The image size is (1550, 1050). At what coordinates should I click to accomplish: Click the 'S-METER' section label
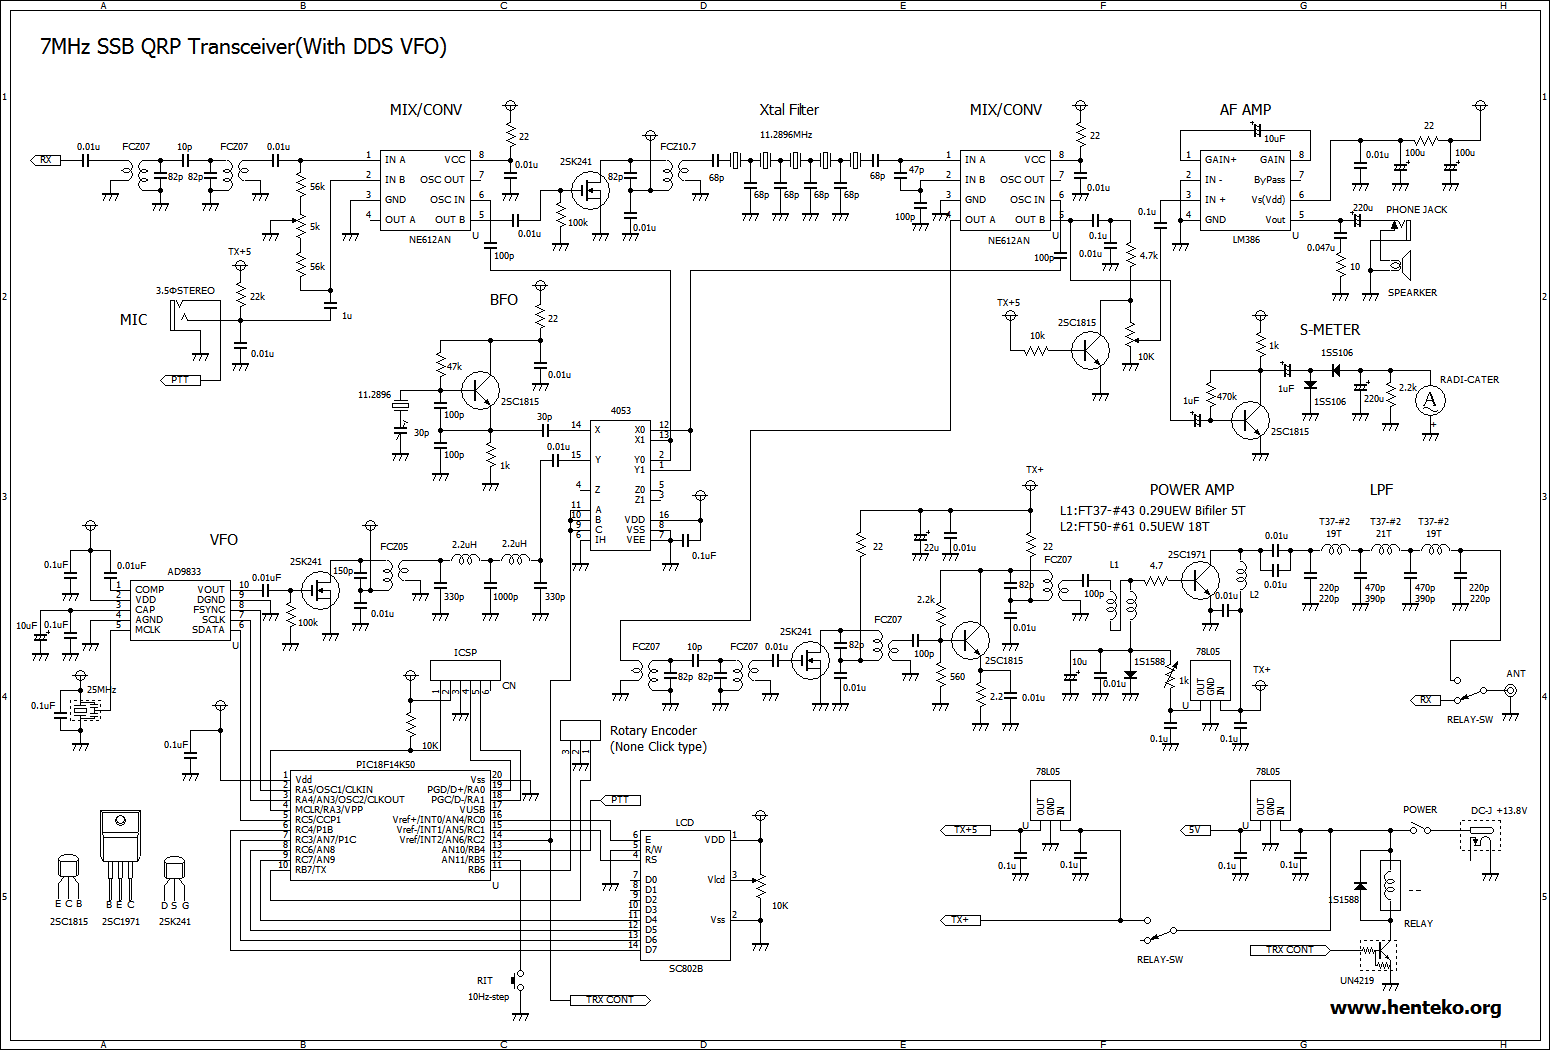1330,330
